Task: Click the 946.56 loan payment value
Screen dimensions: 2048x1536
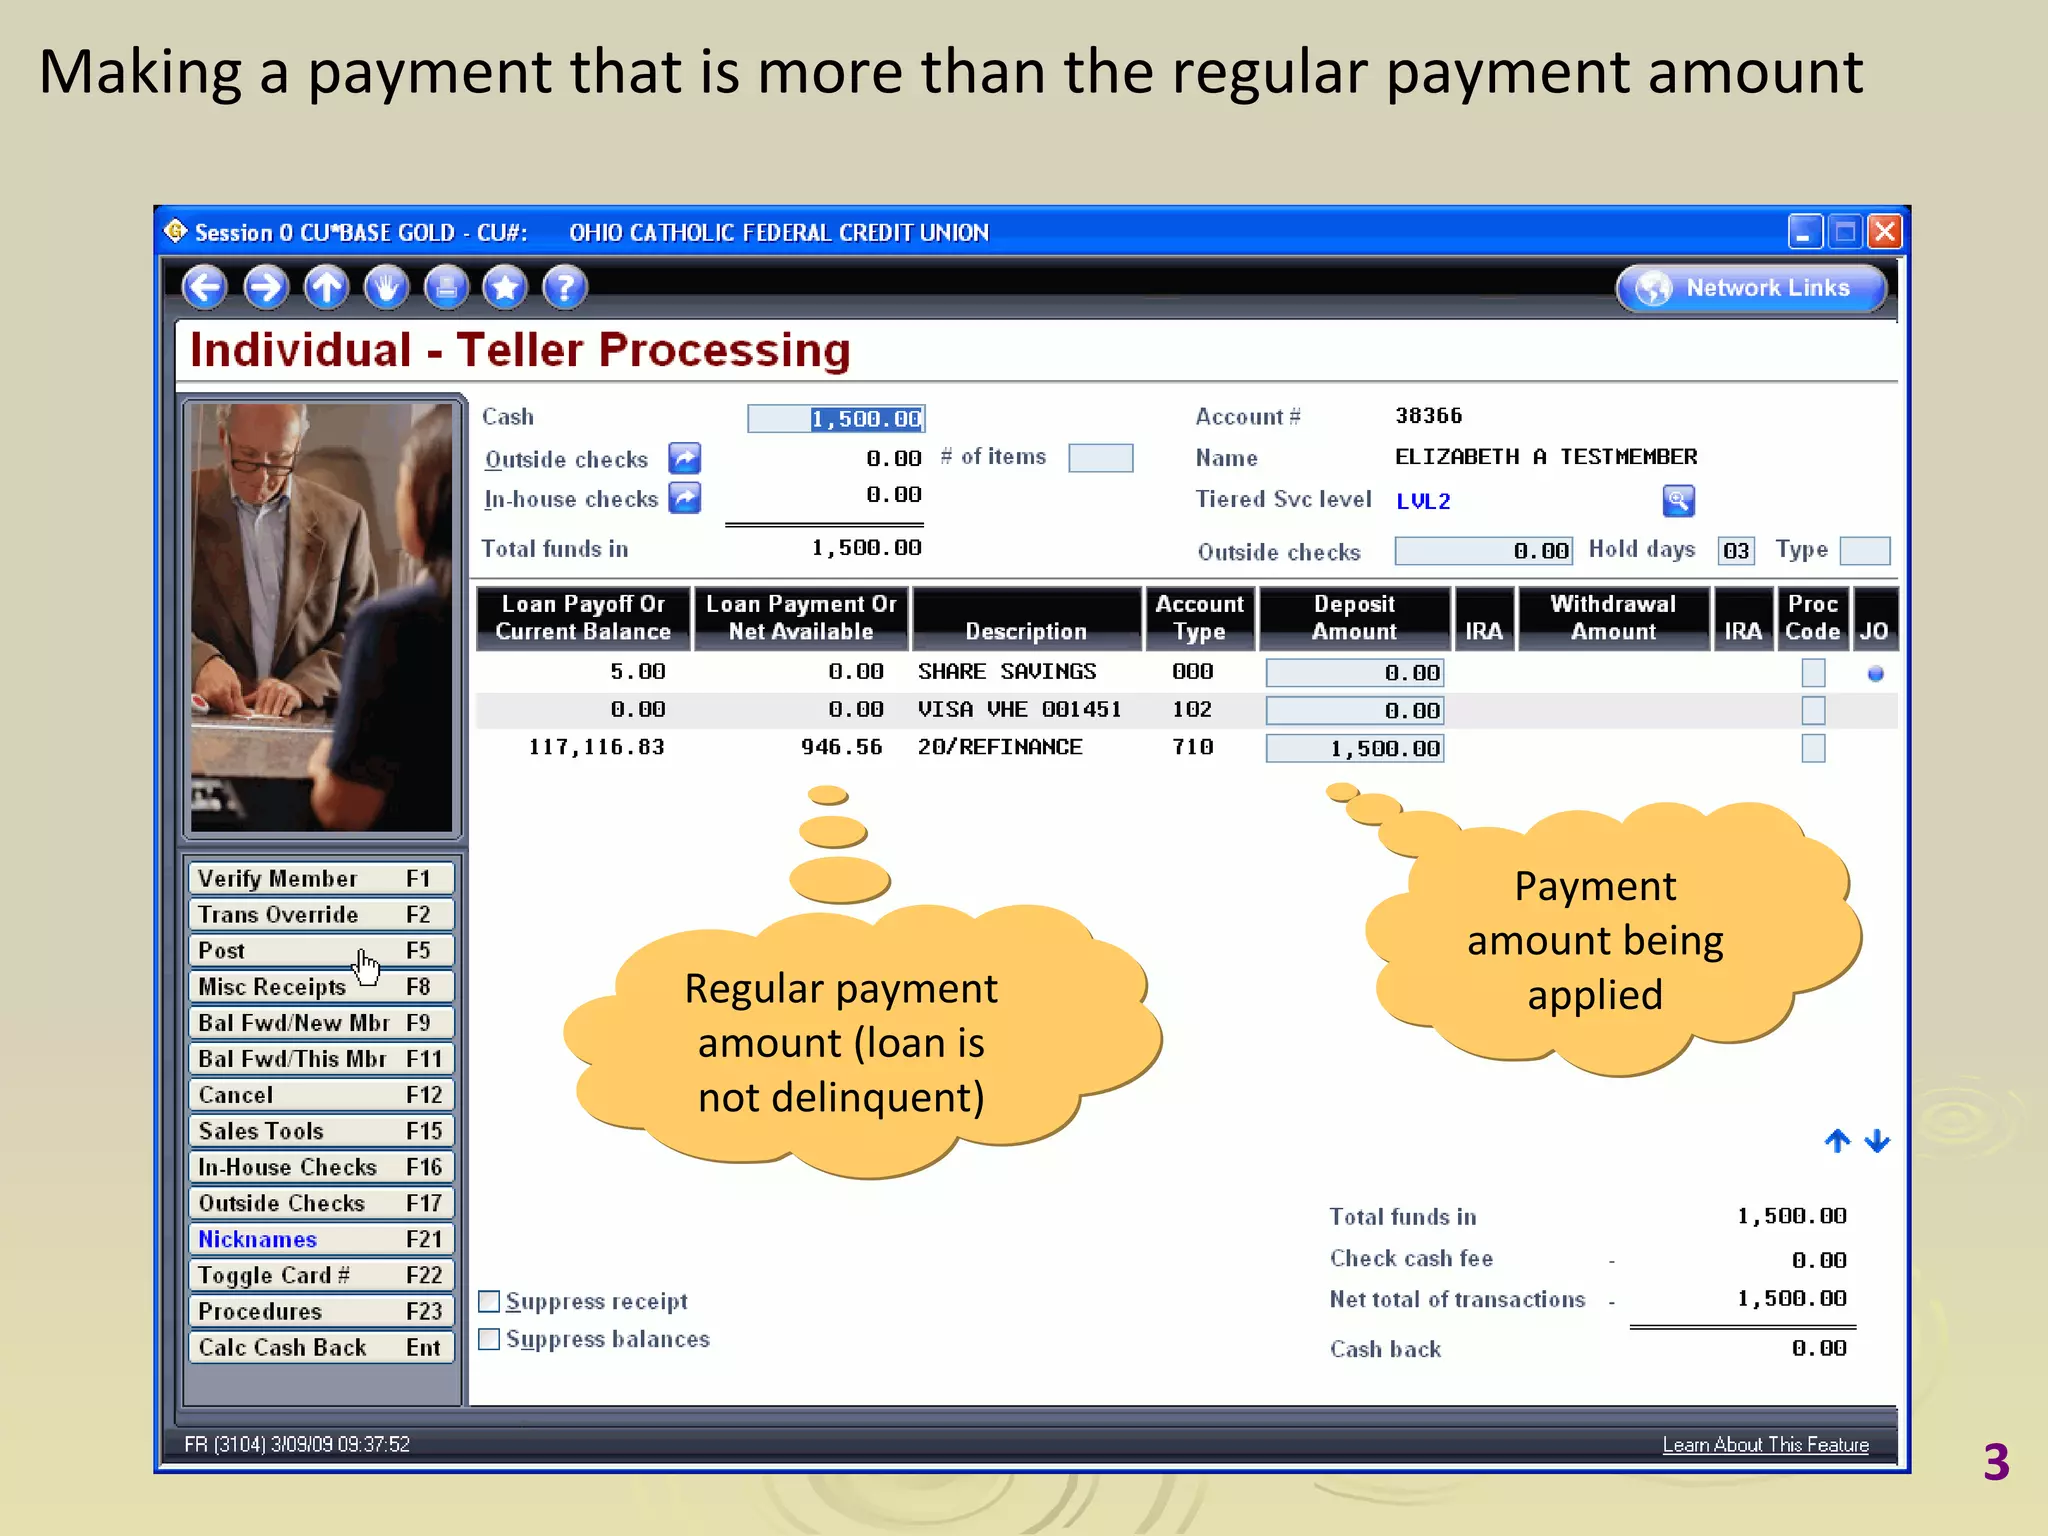Action: point(841,747)
